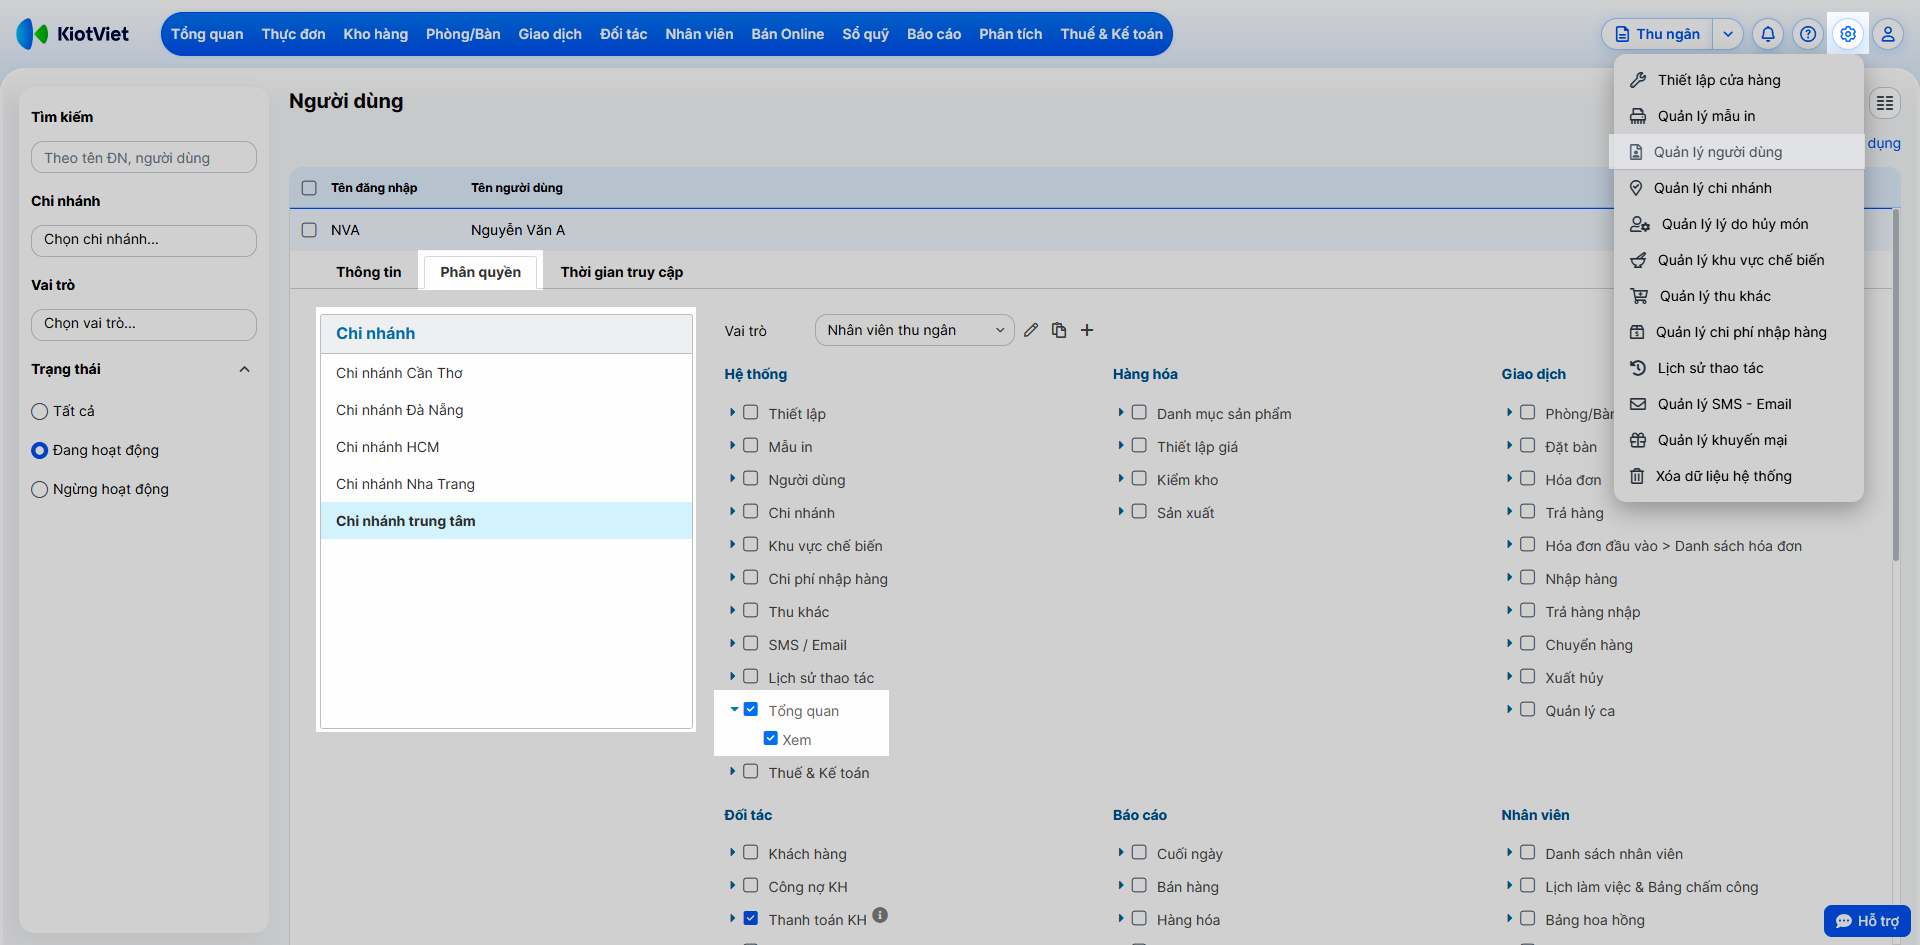The height and width of the screenshot is (945, 1920).
Task: Collapse the Trạng thái filter section
Action: point(244,369)
